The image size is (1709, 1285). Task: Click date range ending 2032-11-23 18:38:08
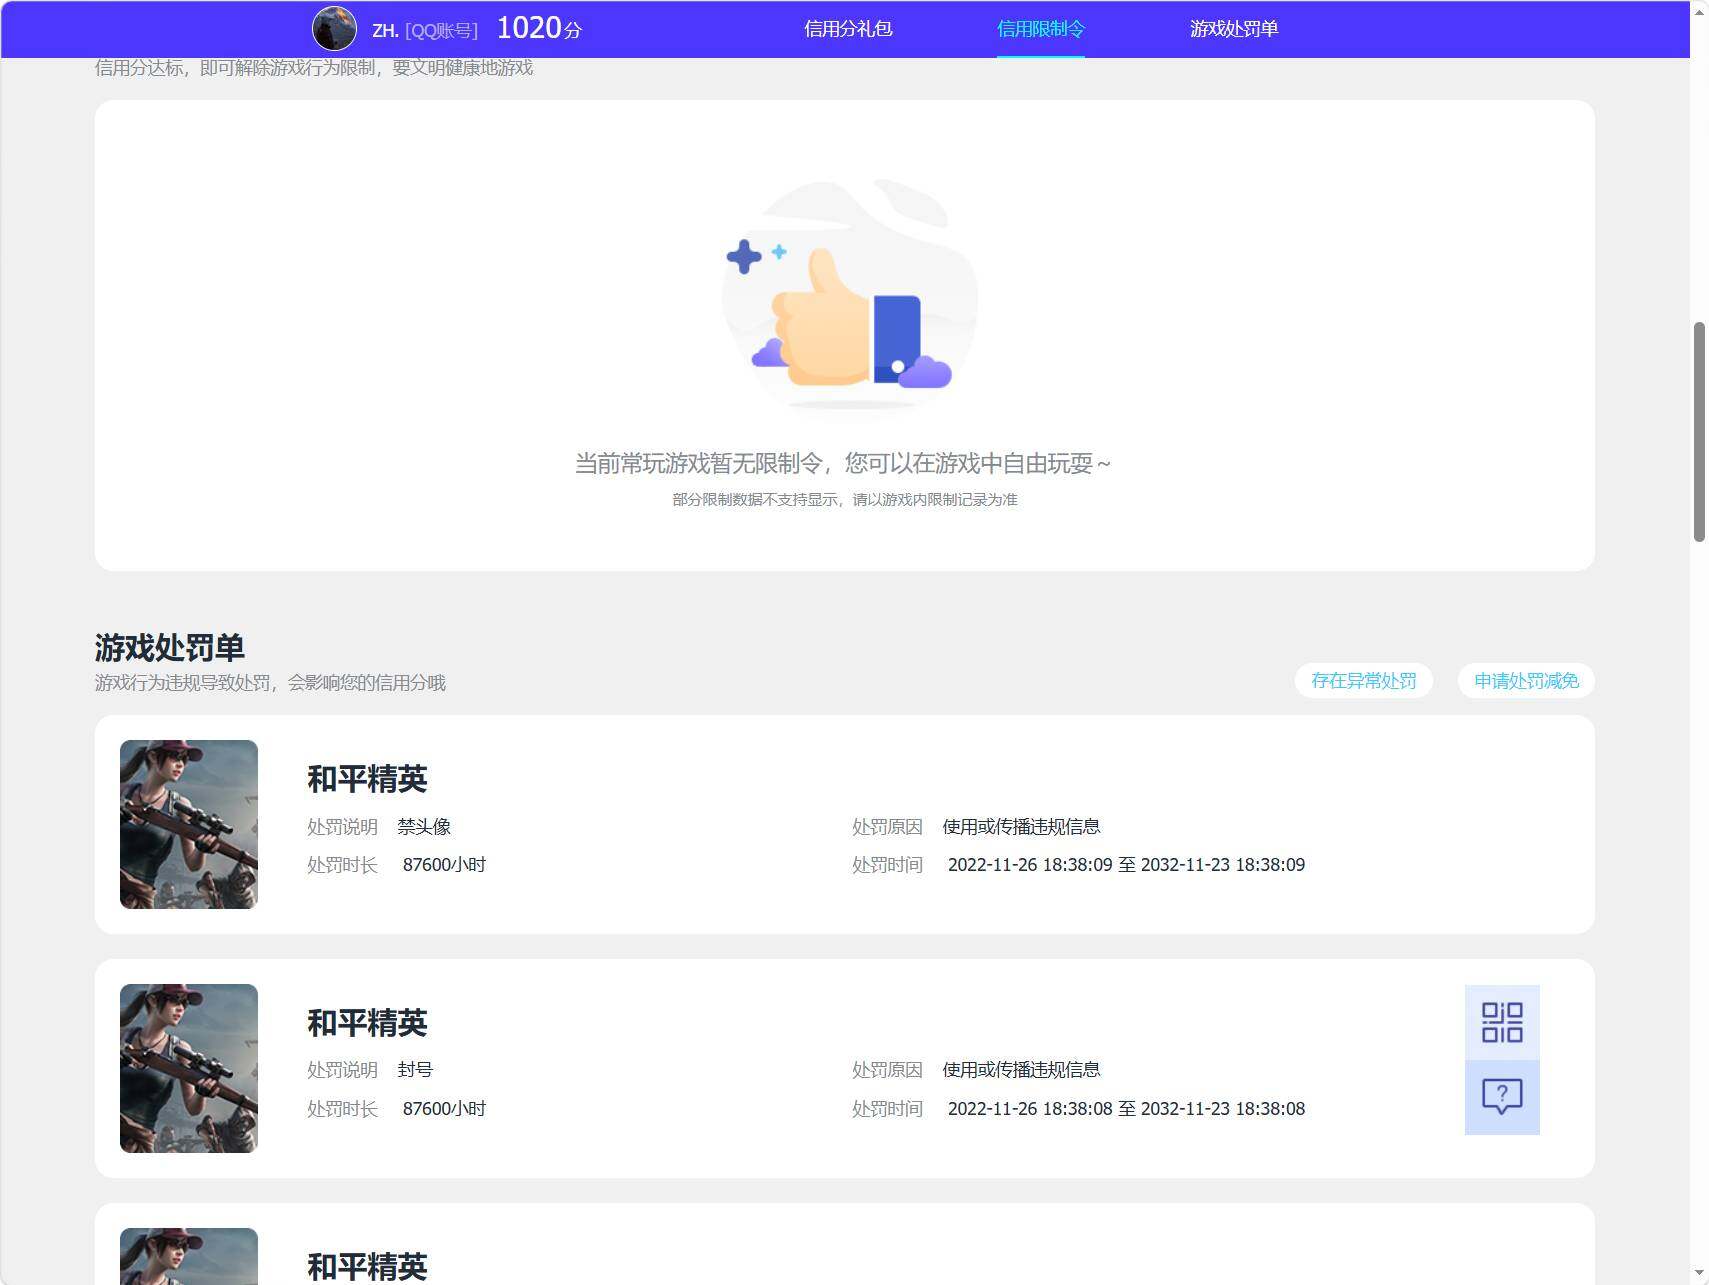(1126, 1109)
